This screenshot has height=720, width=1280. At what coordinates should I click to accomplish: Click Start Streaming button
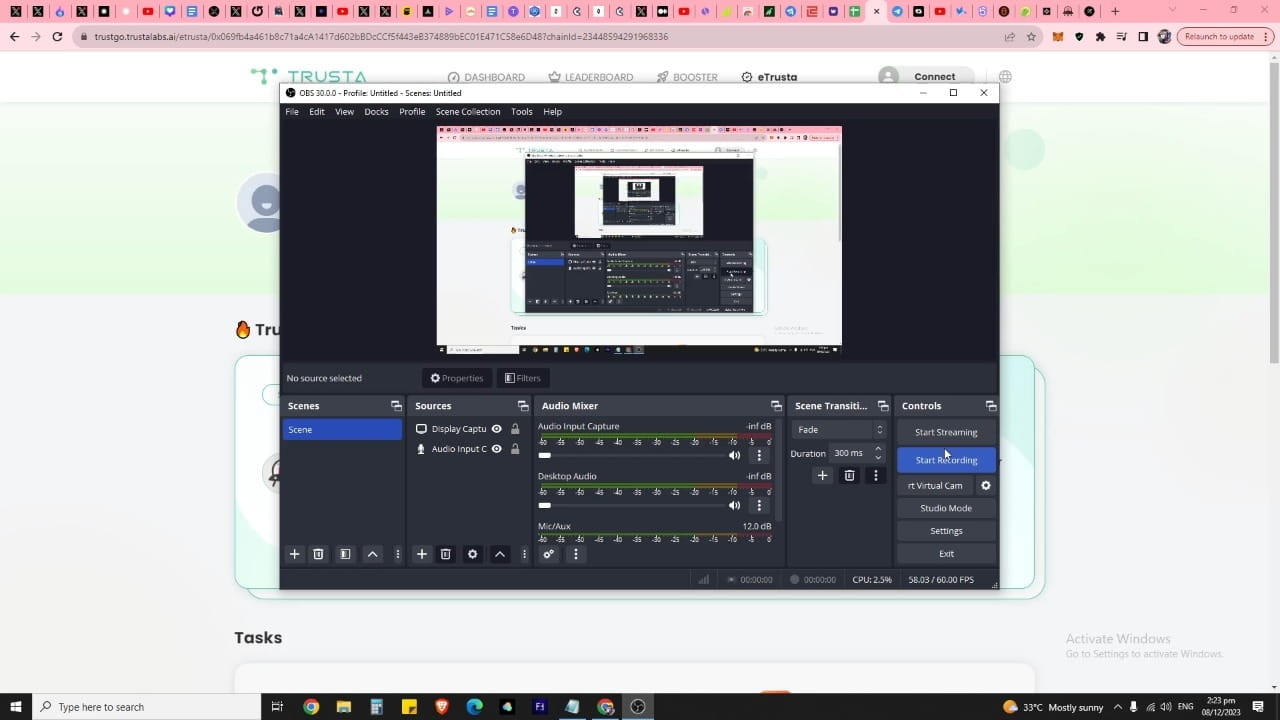click(x=946, y=432)
